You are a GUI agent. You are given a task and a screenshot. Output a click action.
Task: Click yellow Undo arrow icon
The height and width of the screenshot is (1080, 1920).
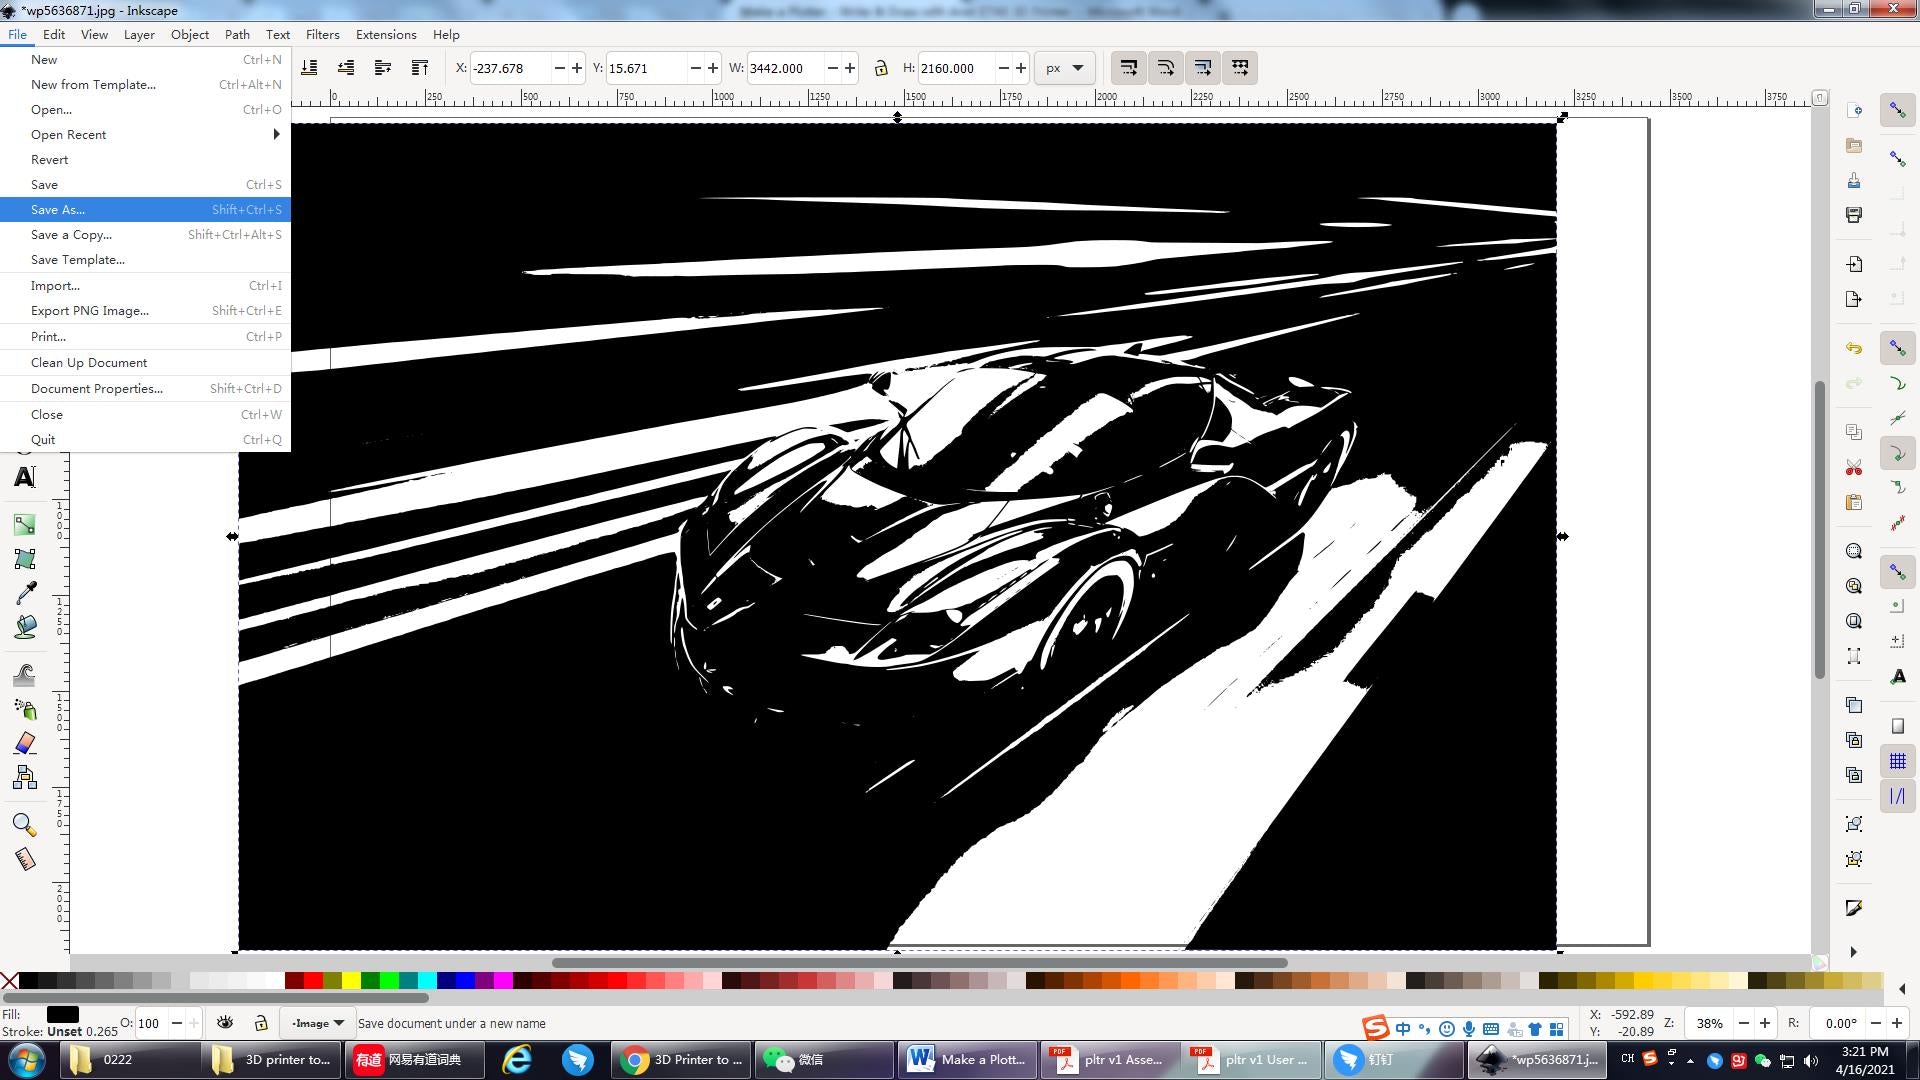(x=1854, y=348)
